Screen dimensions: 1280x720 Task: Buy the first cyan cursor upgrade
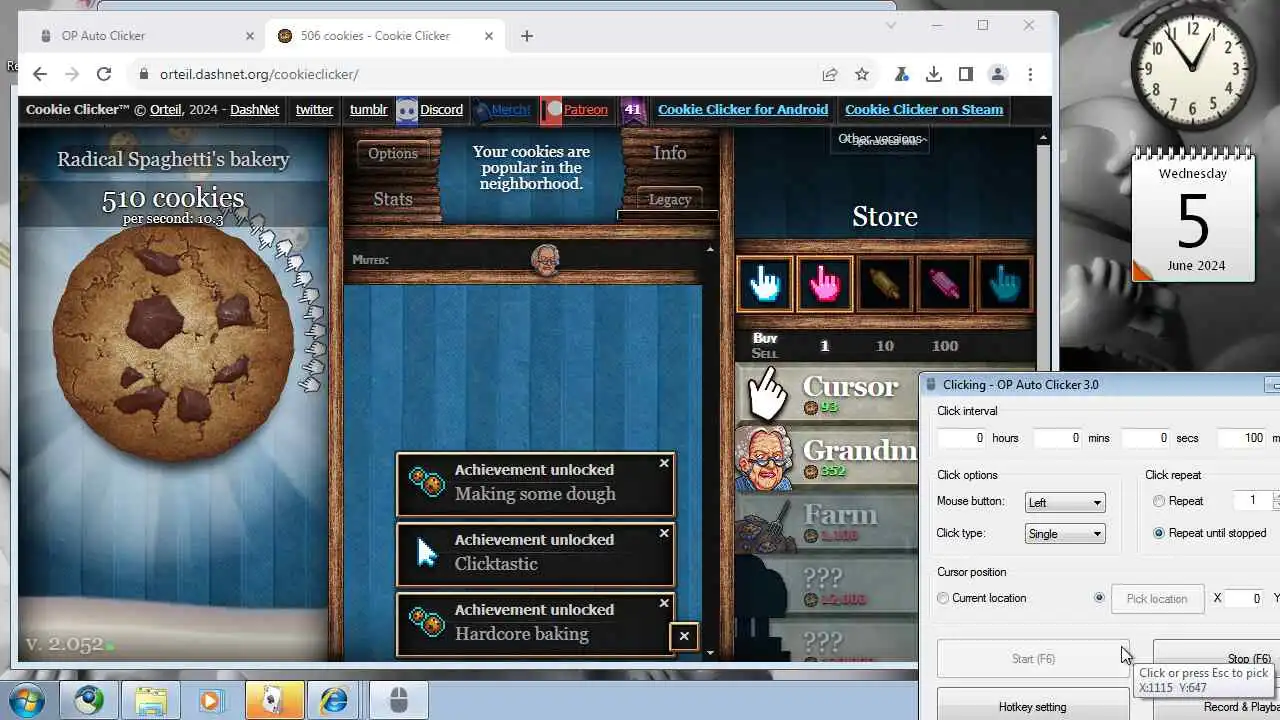coord(765,284)
